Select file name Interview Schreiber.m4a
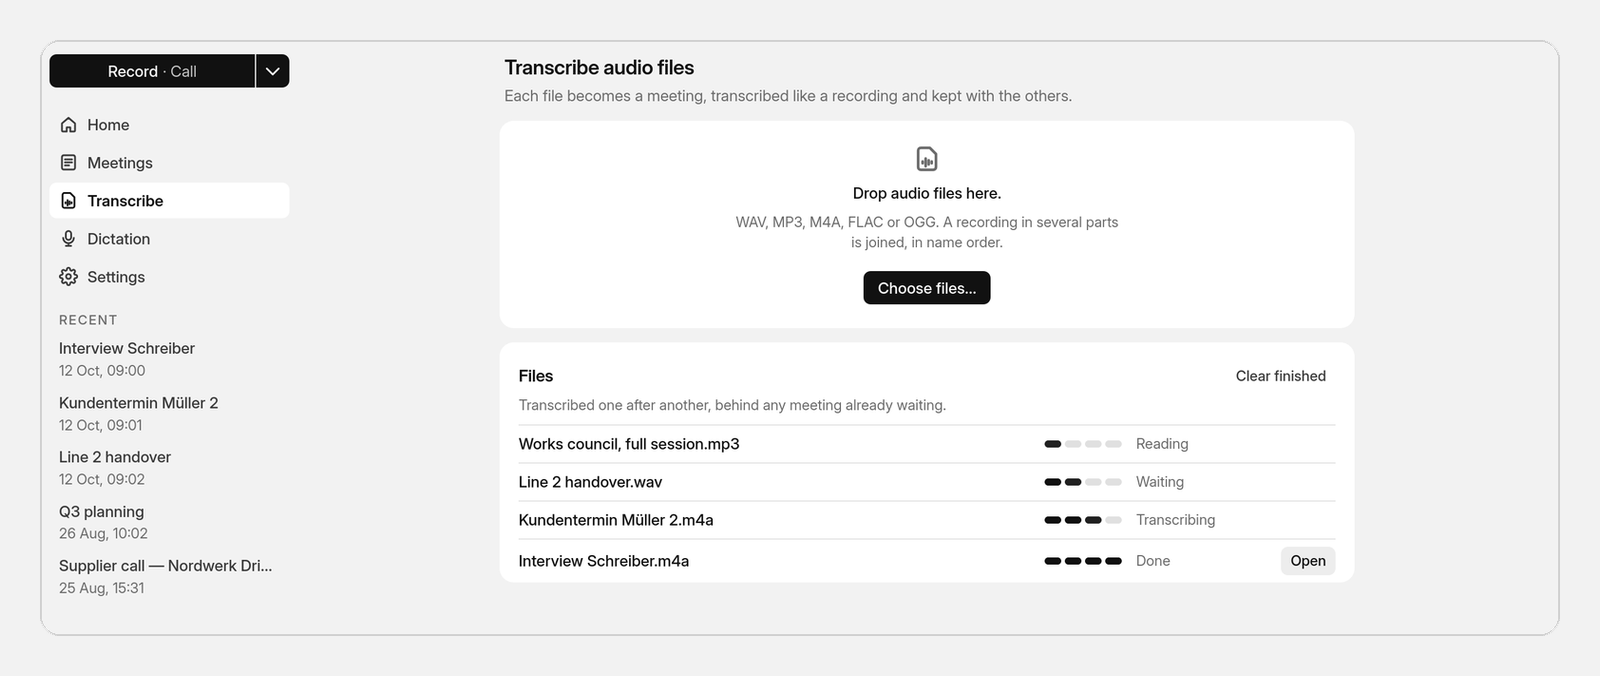 [604, 561]
